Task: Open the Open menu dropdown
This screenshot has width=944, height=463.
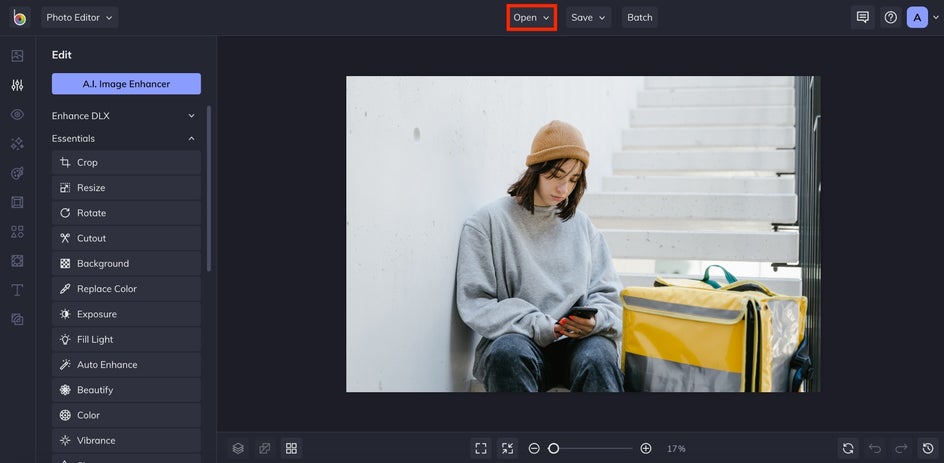Action: pos(532,17)
